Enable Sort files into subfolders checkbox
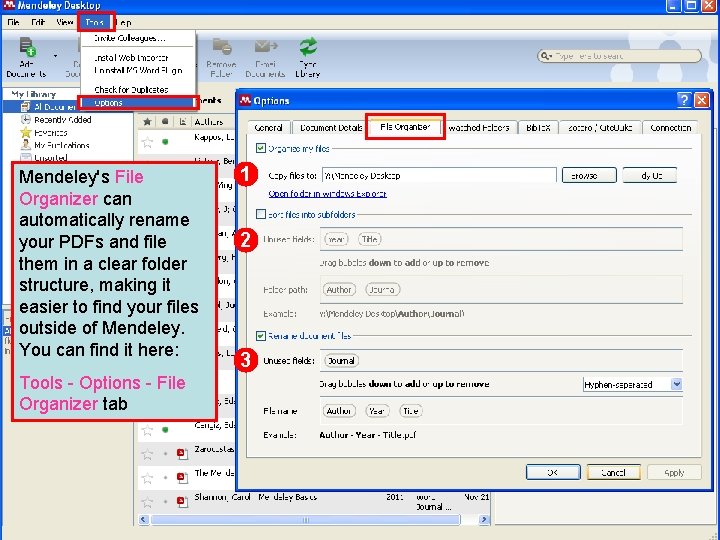The width and height of the screenshot is (720, 540). [x=261, y=214]
